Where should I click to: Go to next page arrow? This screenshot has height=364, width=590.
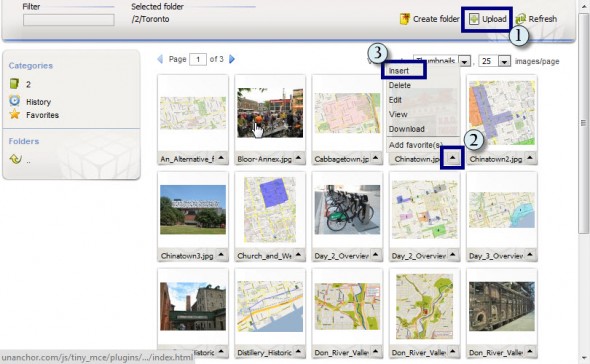point(232,59)
